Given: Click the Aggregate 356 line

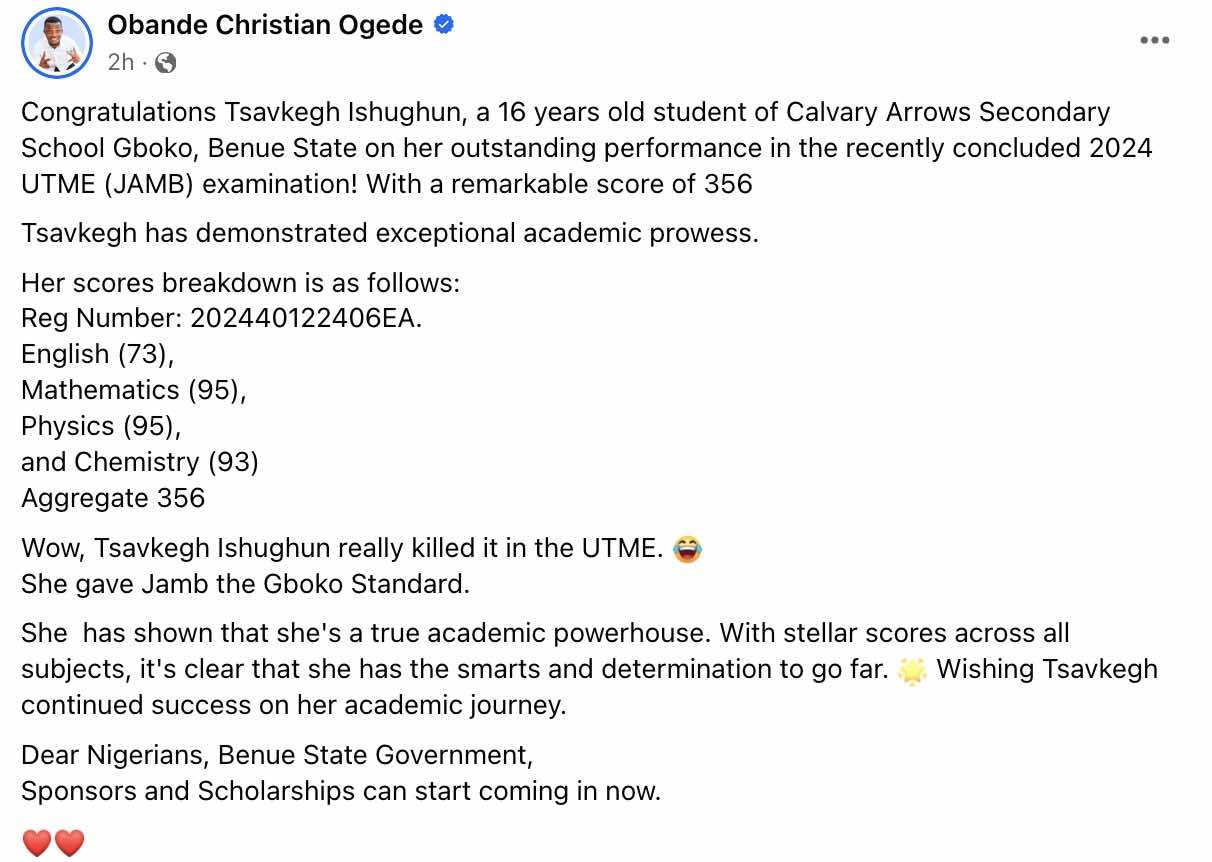Looking at the screenshot, I should [x=113, y=498].
